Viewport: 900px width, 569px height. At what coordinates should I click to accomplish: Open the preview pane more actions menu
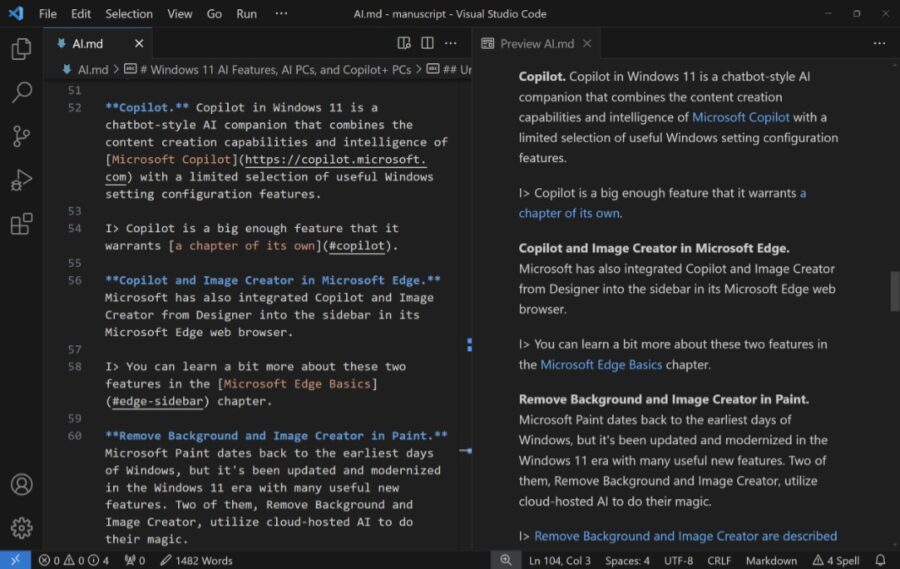(x=879, y=44)
